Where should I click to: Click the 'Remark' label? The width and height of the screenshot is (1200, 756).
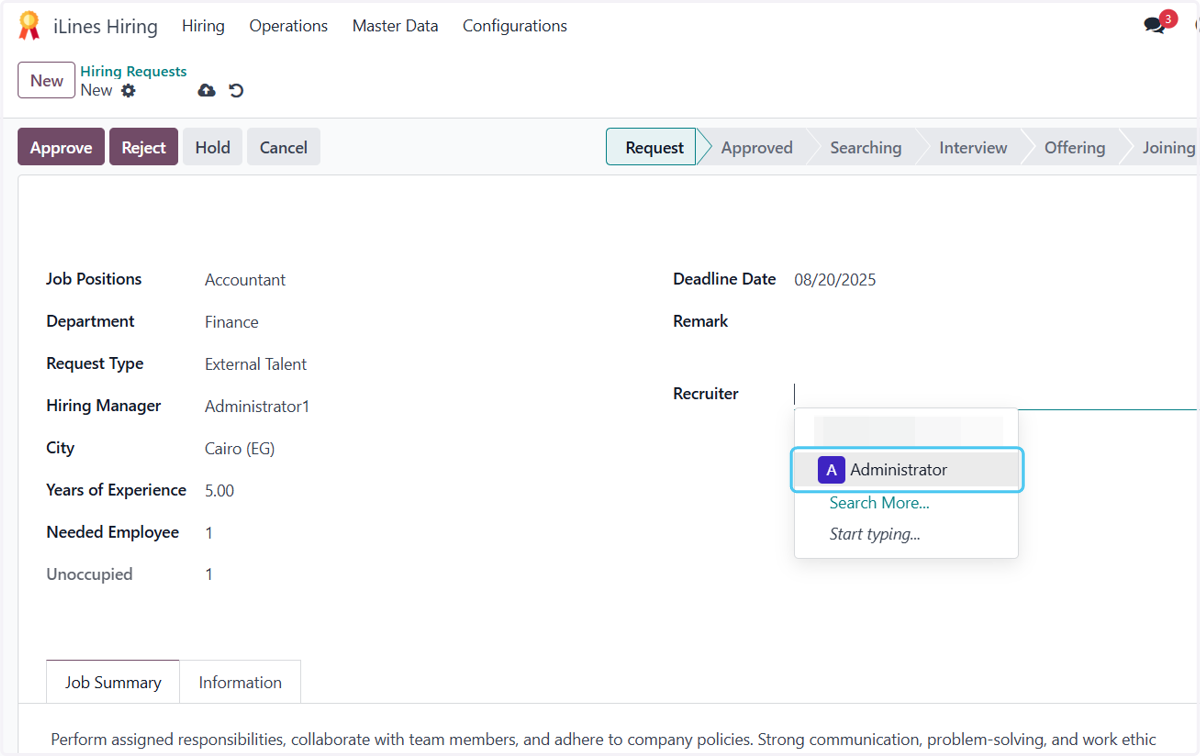coord(701,321)
